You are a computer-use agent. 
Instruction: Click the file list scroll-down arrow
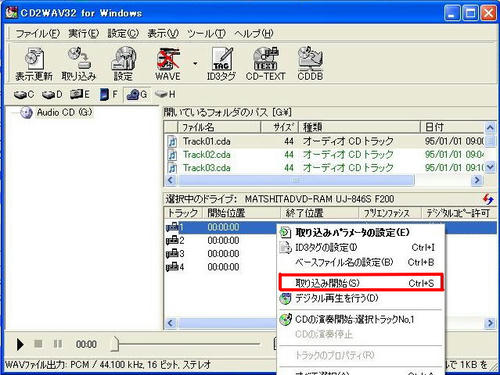tap(490, 167)
